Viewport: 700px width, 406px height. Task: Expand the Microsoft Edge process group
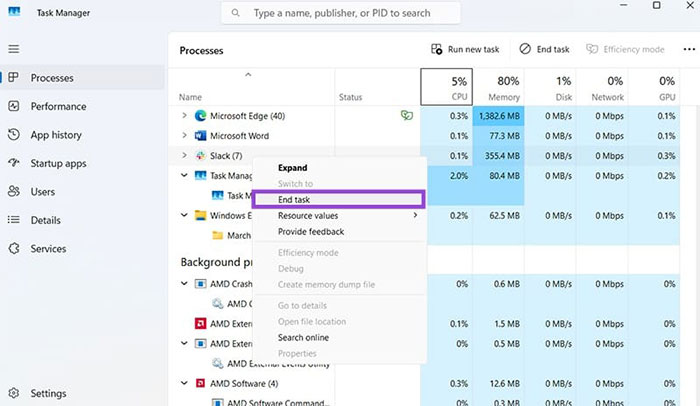(x=184, y=116)
